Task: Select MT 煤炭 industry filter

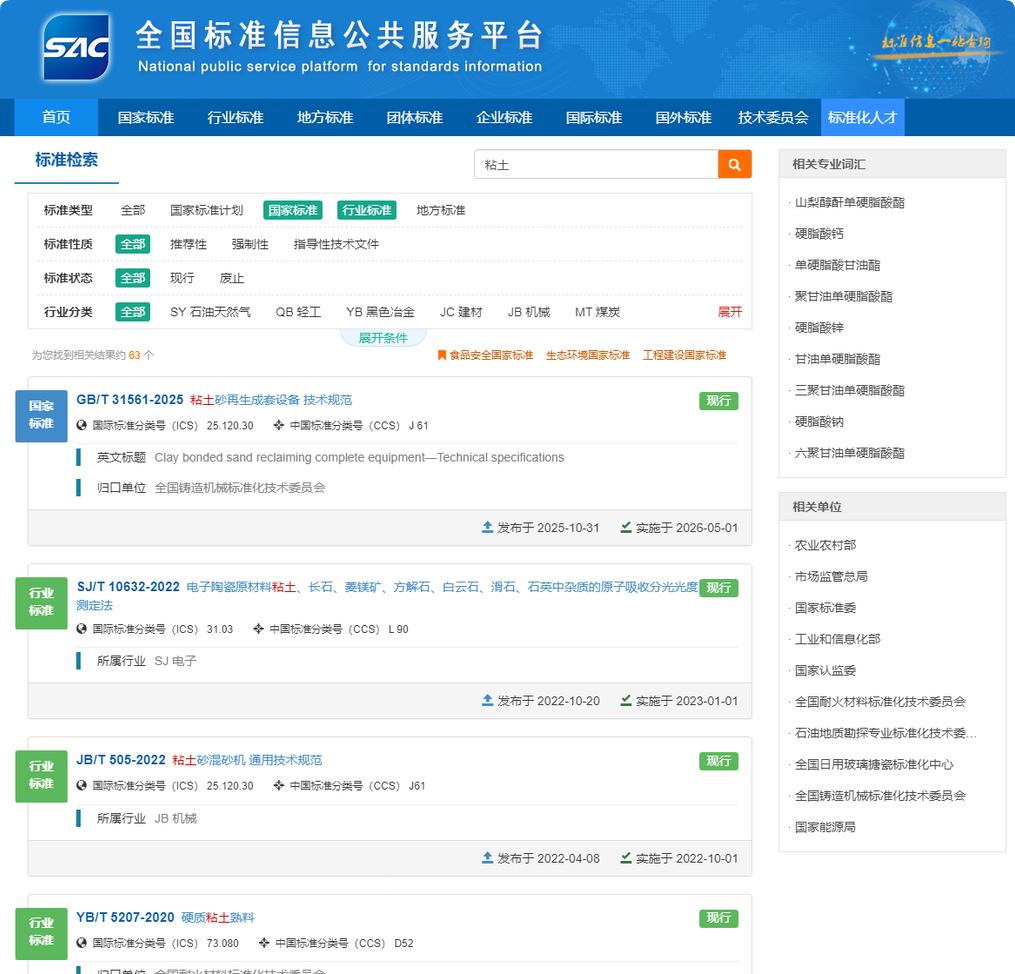Action: [597, 312]
